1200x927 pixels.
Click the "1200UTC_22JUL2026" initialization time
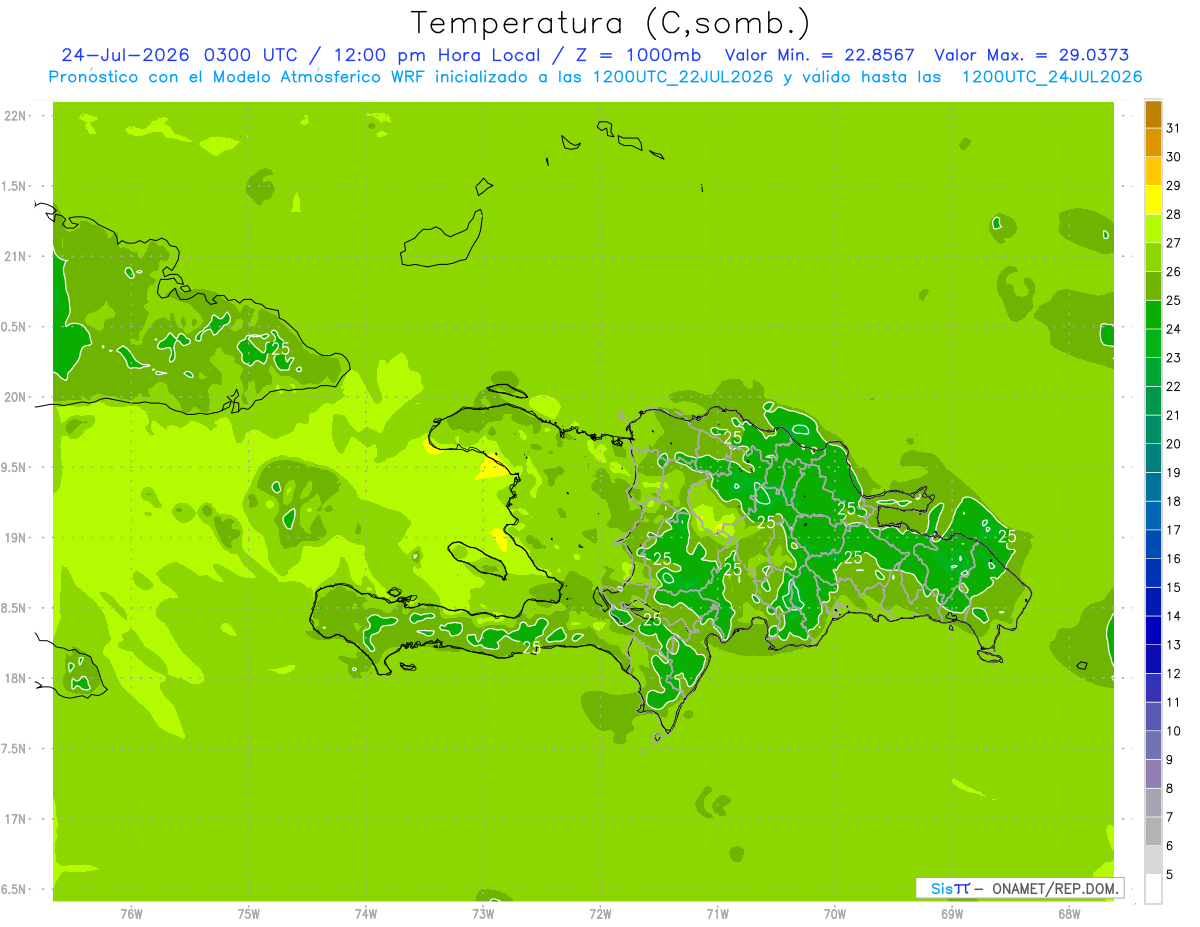click(x=683, y=77)
